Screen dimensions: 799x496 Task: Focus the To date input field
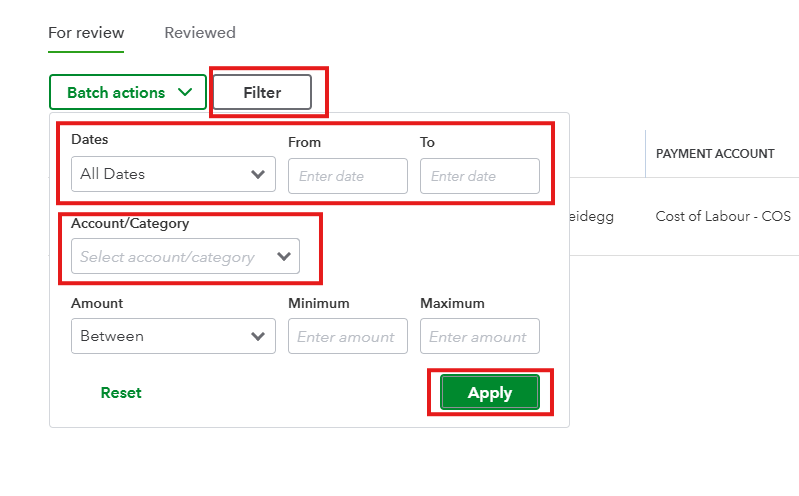479,176
